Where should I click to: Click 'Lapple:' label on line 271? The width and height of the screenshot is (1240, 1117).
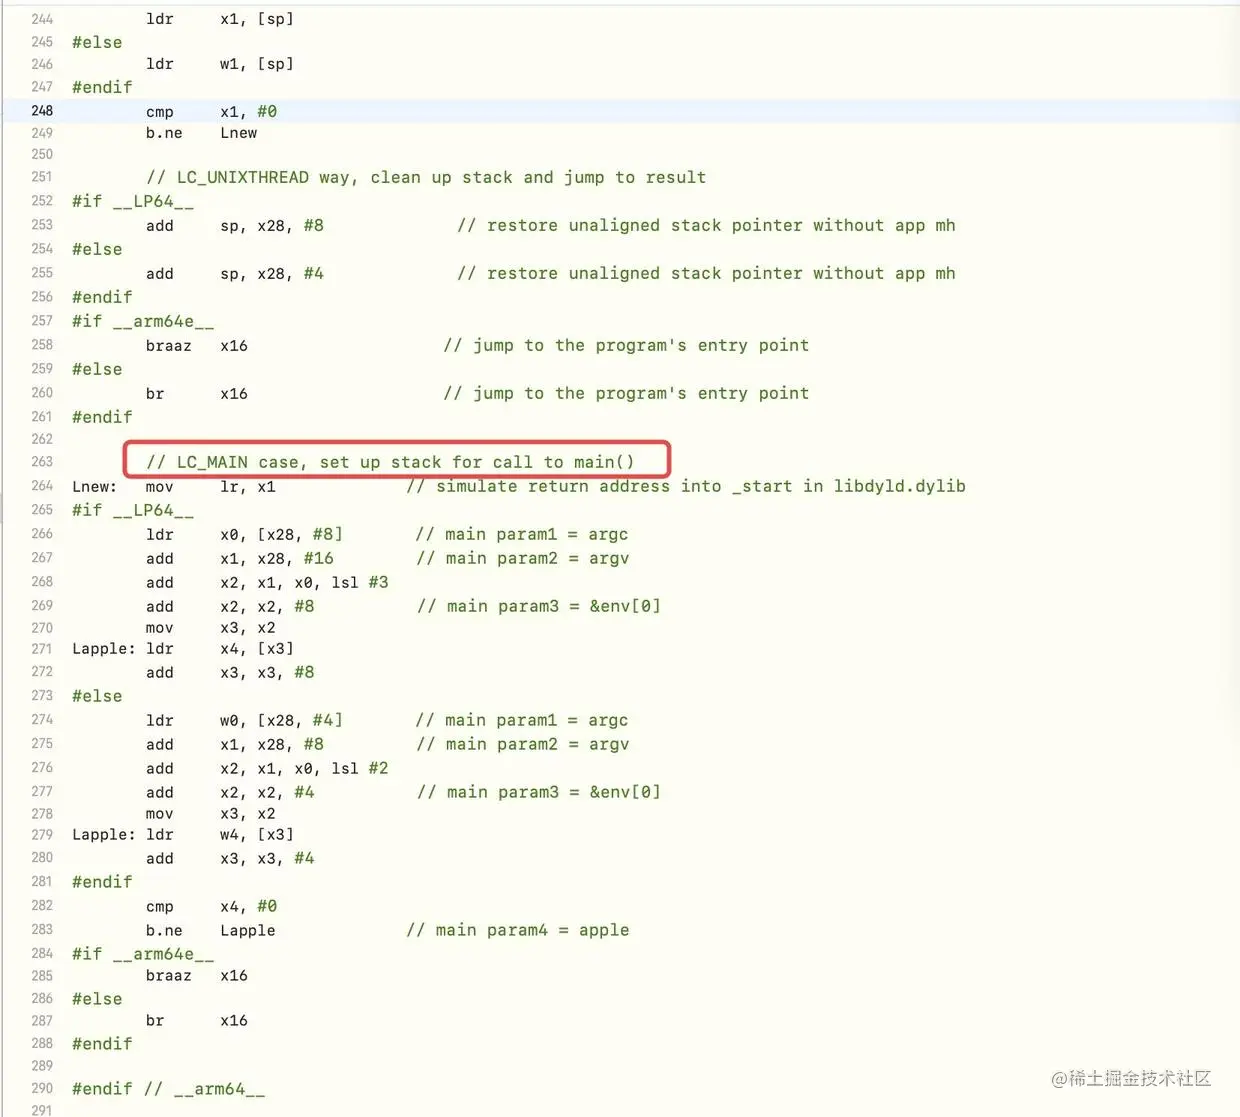point(103,648)
